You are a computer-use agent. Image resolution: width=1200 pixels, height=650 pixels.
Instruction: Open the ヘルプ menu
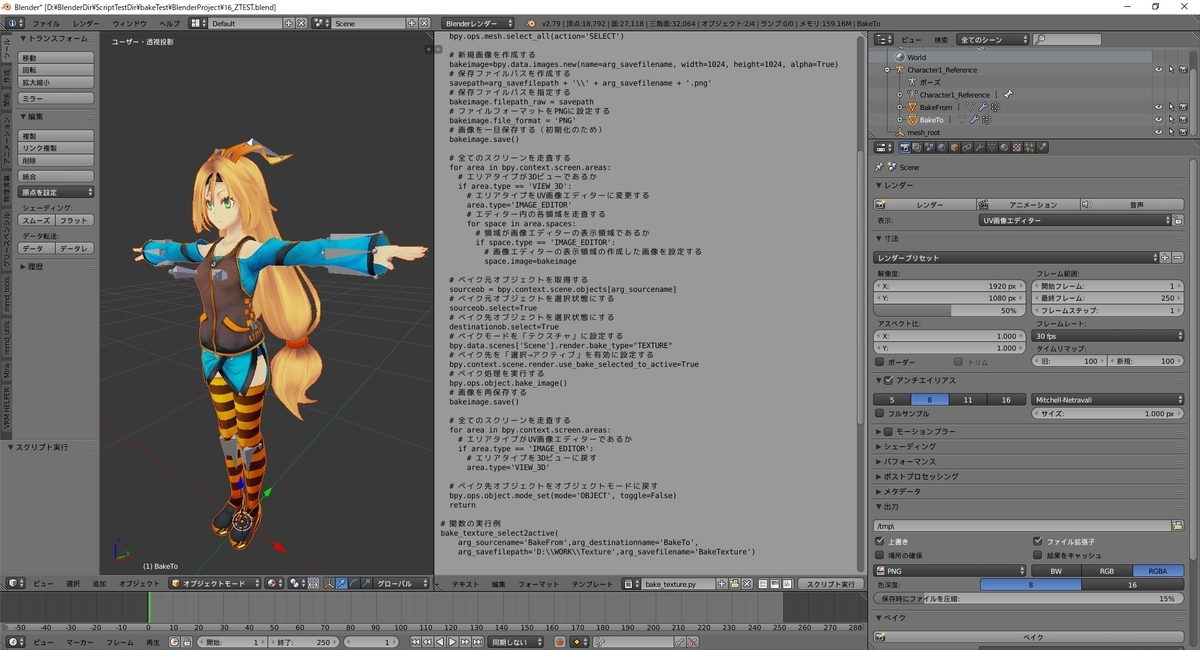(x=170, y=23)
